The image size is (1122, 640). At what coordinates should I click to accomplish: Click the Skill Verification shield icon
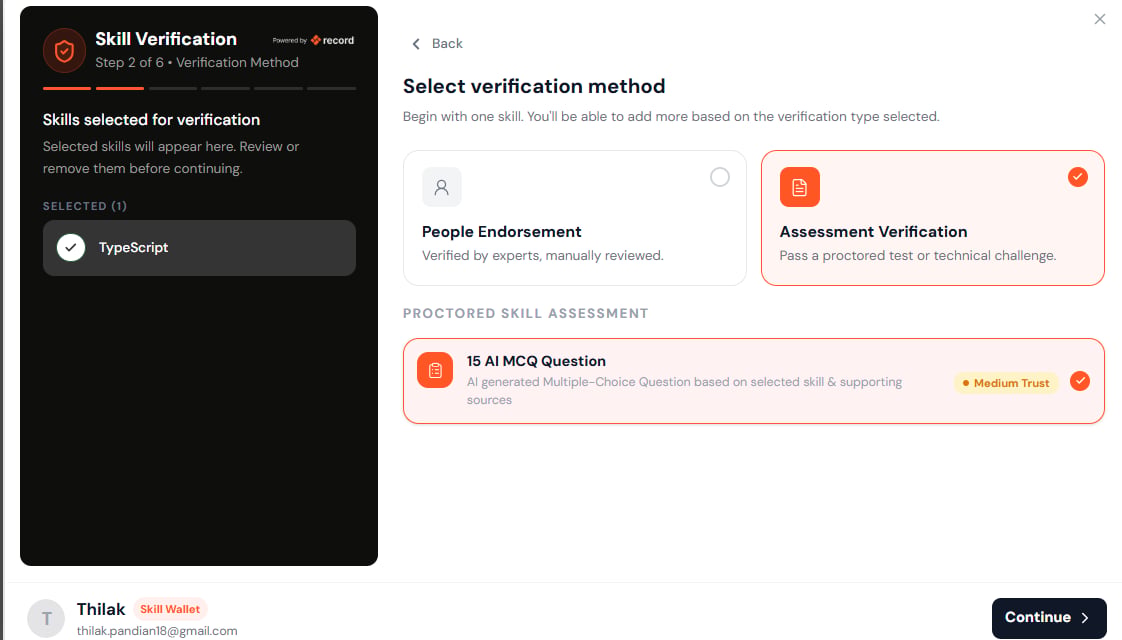click(x=64, y=50)
